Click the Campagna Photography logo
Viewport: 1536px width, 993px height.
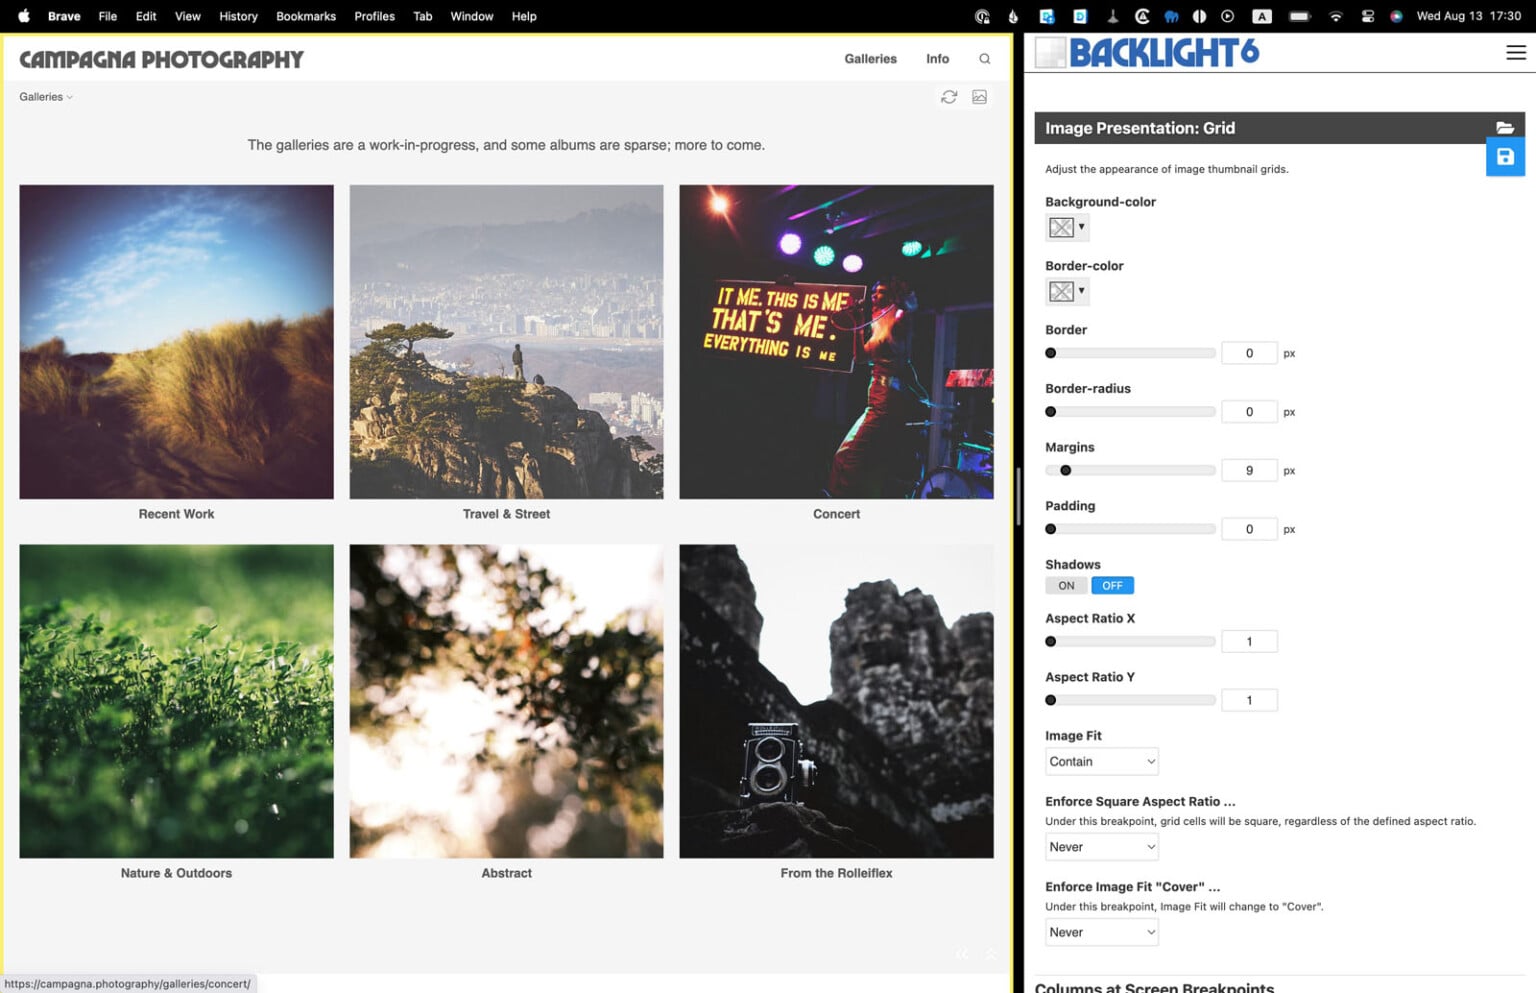coord(160,59)
